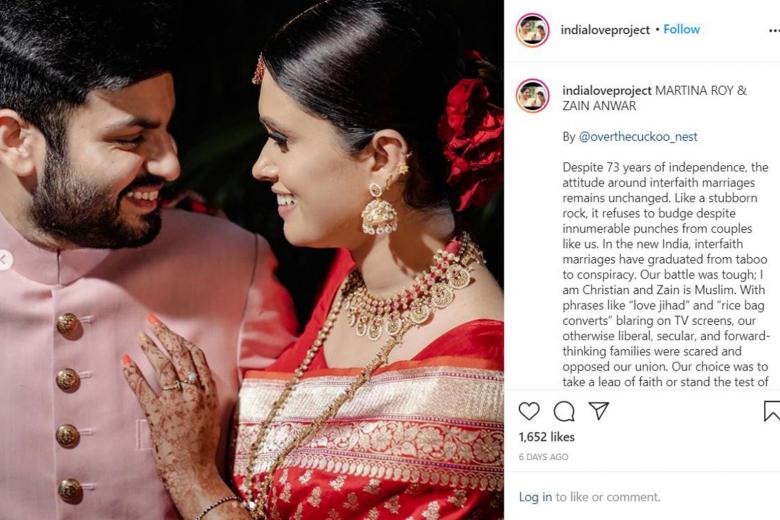The width and height of the screenshot is (780, 520).
Task: Open the @overthecuckoo_nest profile link
Action: tap(638, 136)
